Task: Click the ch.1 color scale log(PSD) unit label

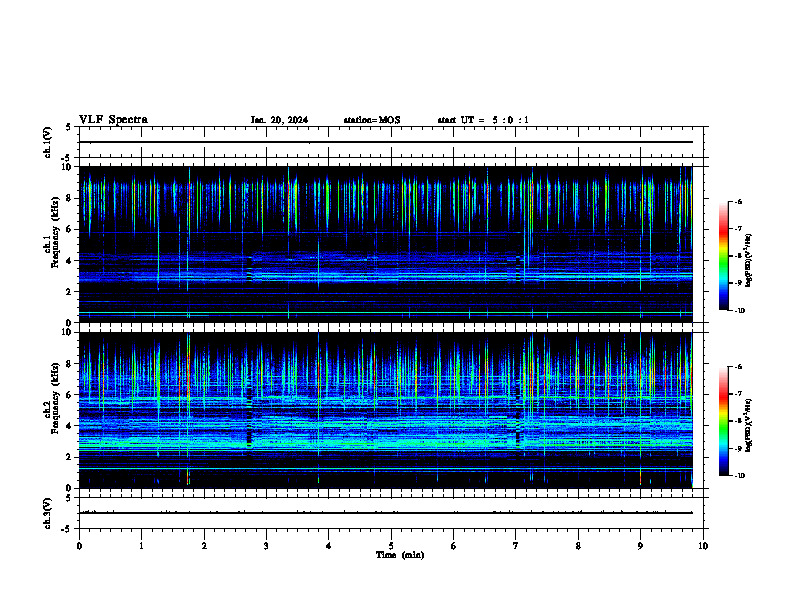Action: 749,260
